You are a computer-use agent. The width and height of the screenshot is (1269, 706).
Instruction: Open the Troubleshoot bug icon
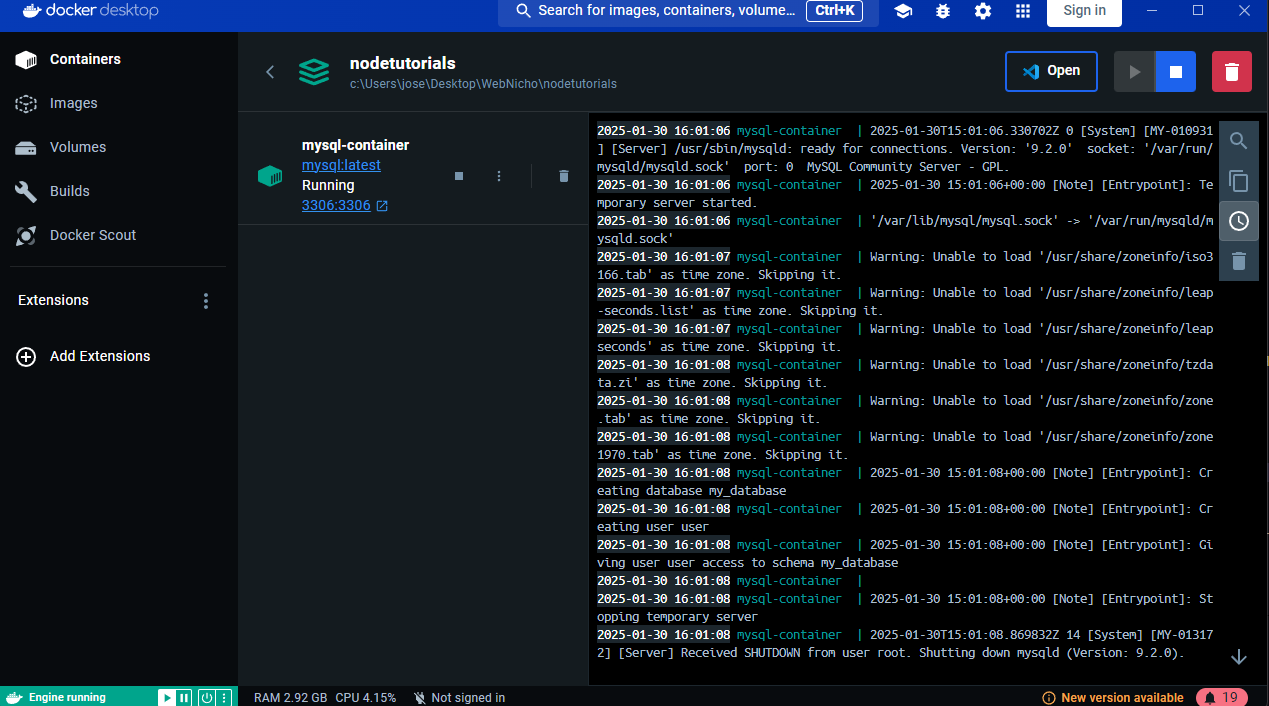click(x=943, y=11)
